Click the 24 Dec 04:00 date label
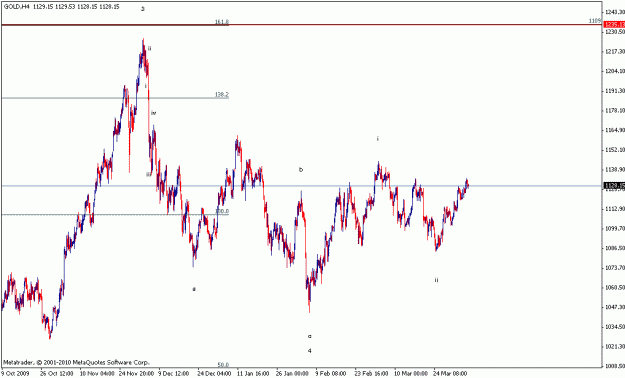The image size is (625, 378). [214, 374]
